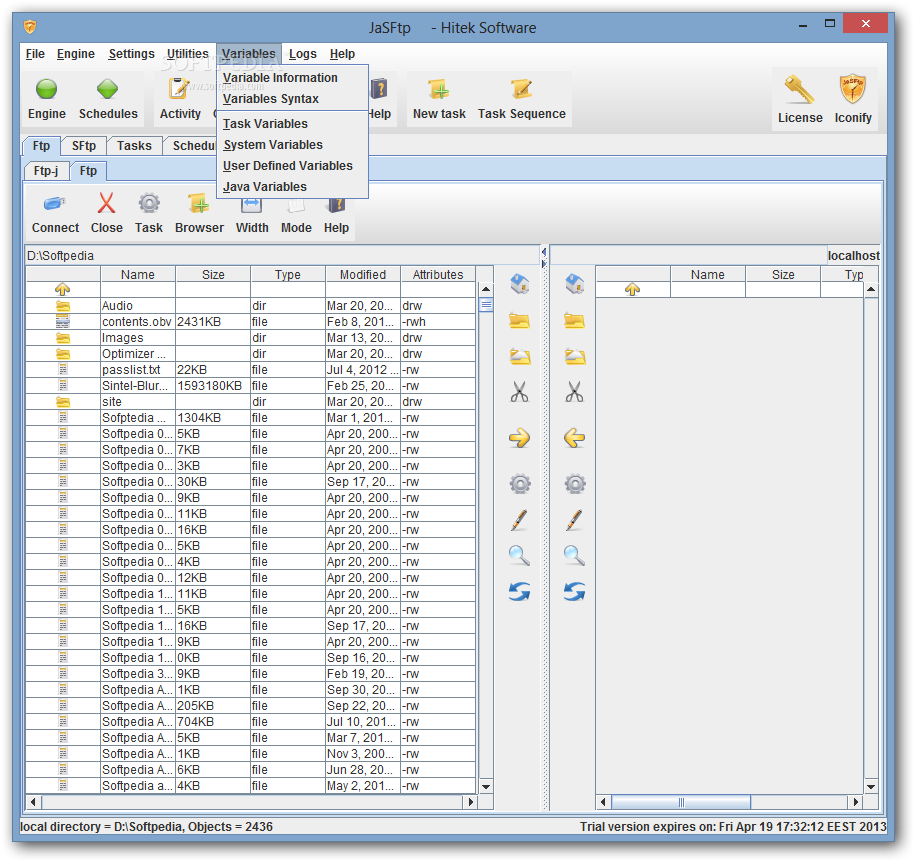This screenshot has width=915, height=862.
Task: Click the Help book icon in FTP toolbar
Action: click(x=336, y=205)
